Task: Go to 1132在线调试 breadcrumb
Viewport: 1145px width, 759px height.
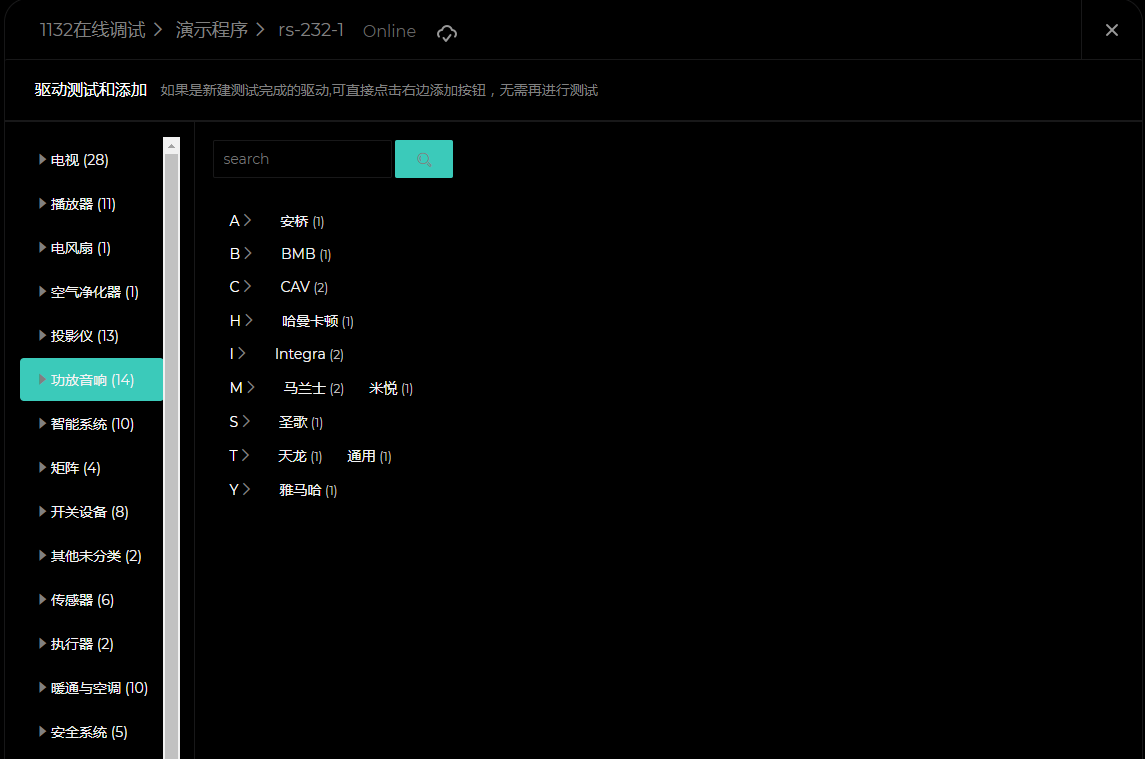Action: coord(93,30)
